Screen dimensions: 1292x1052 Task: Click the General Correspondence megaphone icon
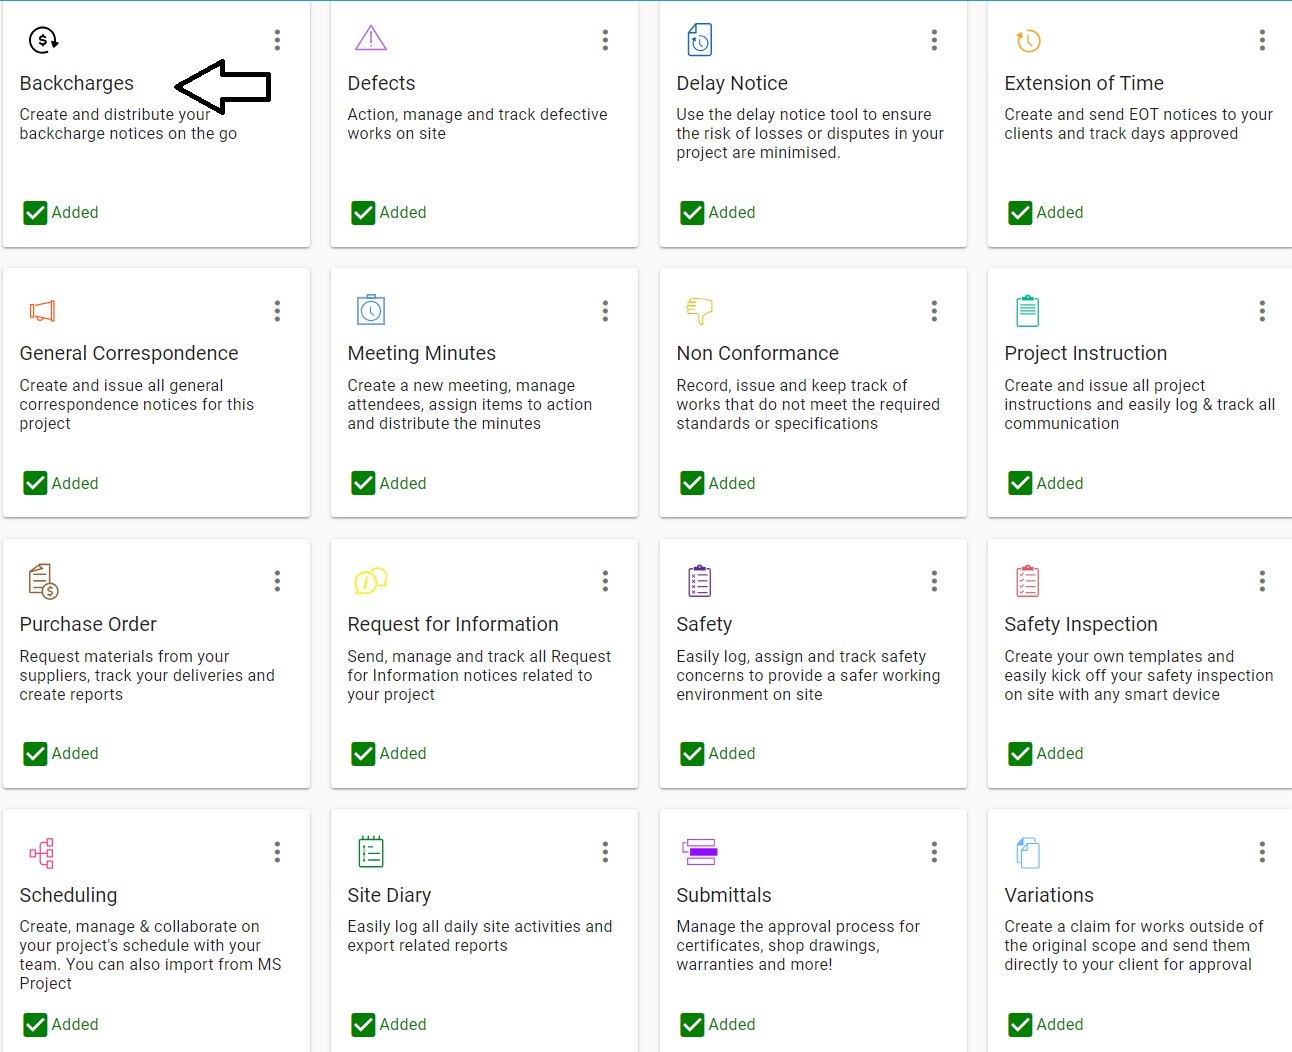click(42, 311)
